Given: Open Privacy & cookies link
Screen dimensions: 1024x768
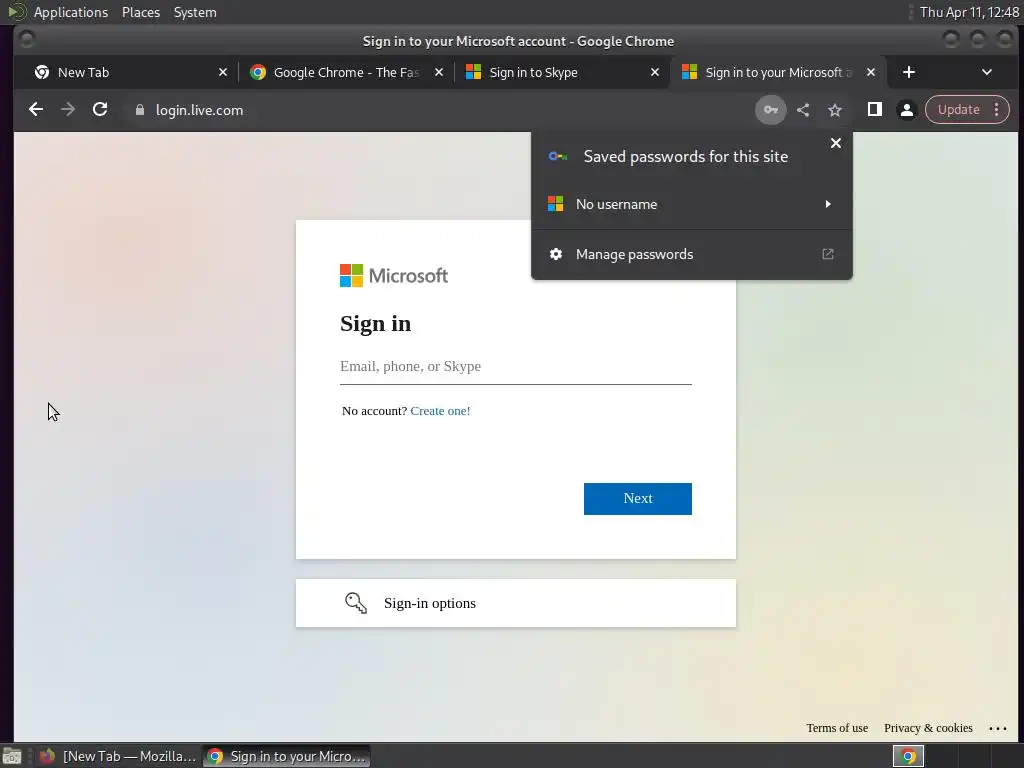Looking at the screenshot, I should click(928, 728).
